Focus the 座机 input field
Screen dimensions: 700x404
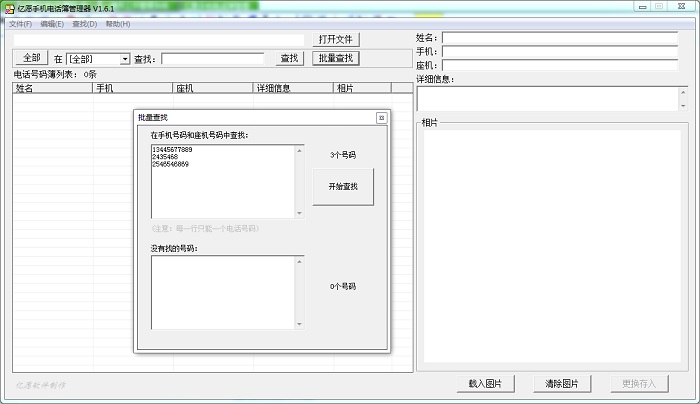coord(560,66)
